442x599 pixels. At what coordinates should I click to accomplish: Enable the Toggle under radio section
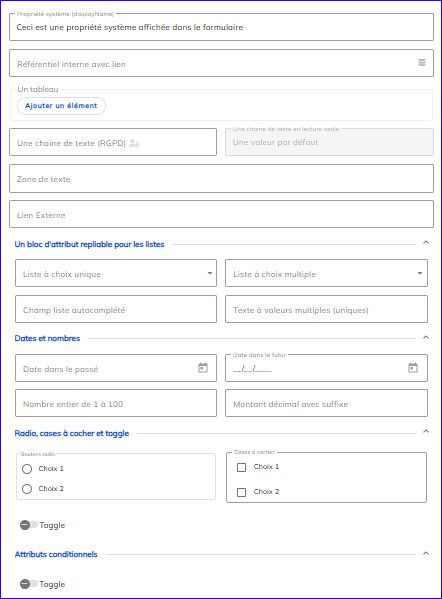29,525
